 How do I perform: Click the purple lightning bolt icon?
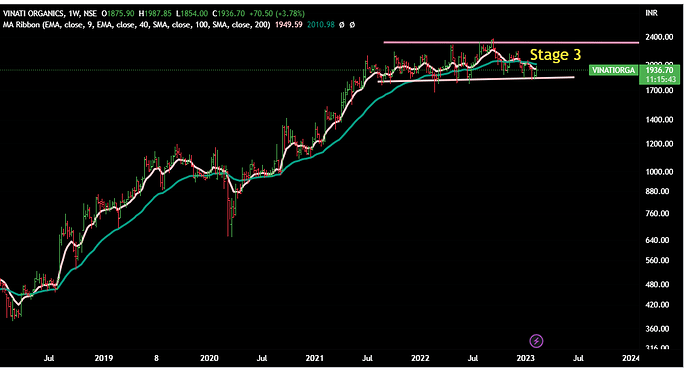point(536,341)
